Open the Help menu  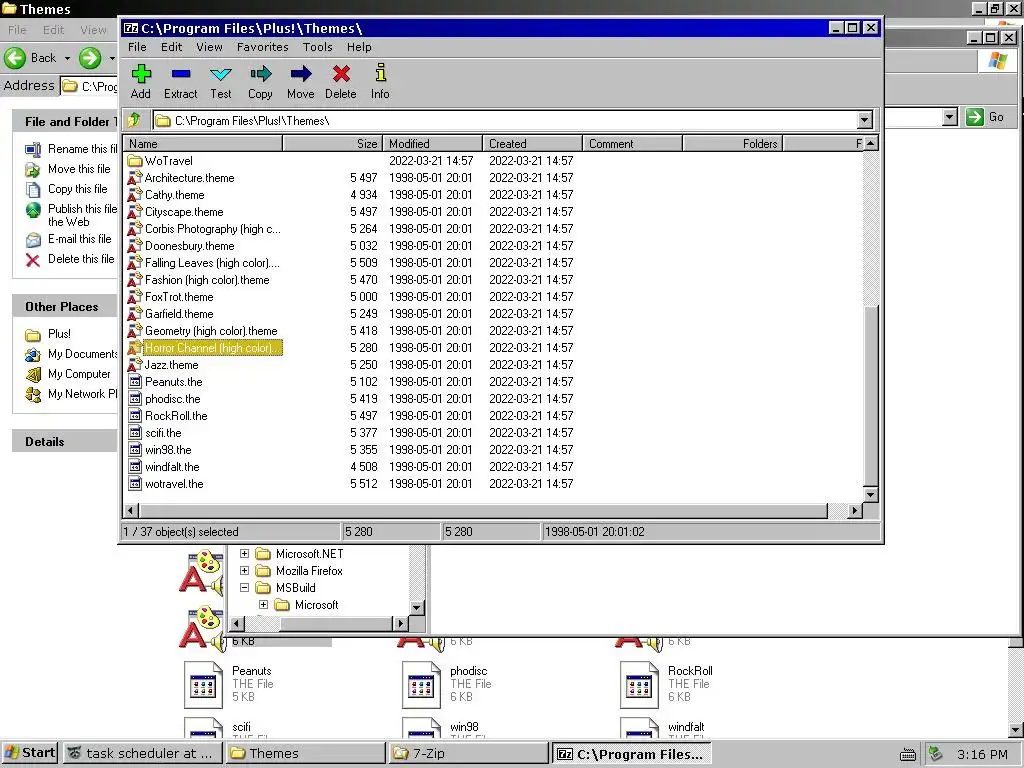coord(359,47)
